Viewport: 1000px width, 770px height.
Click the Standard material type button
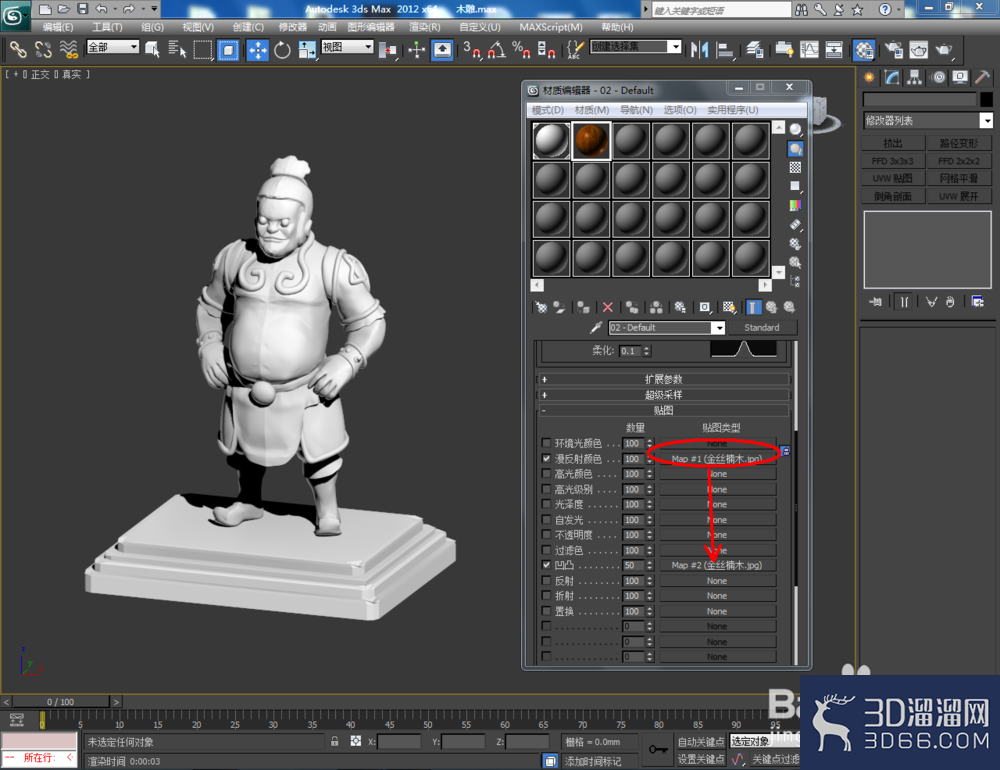[x=762, y=327]
